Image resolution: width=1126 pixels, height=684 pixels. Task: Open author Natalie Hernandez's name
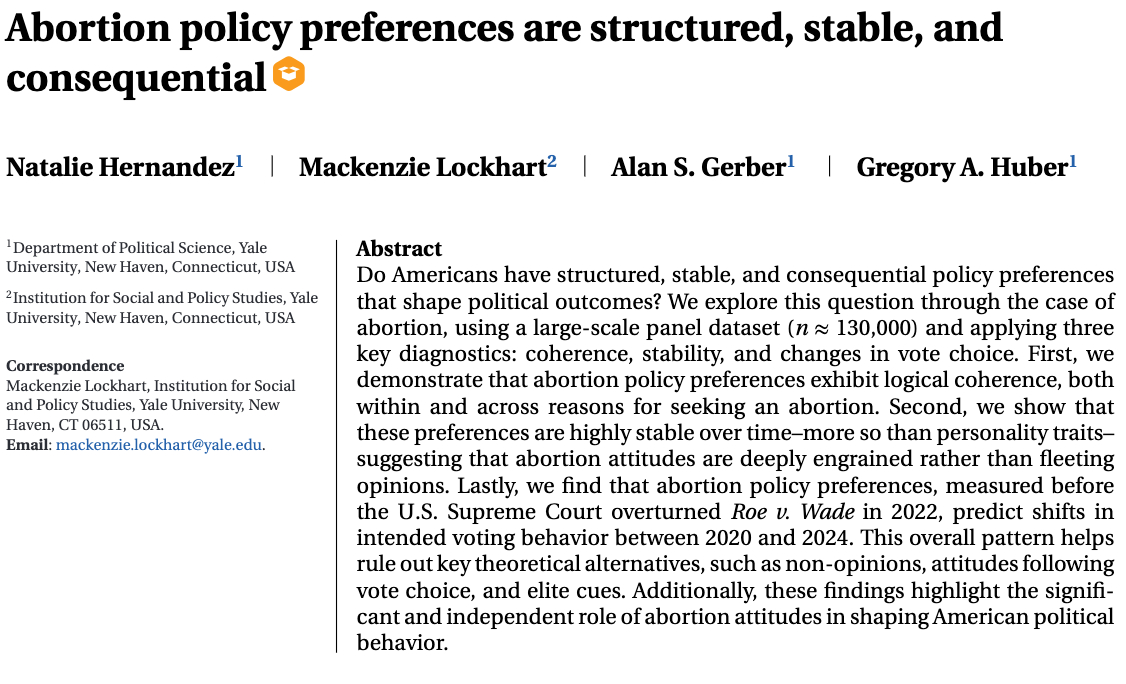tap(120, 167)
